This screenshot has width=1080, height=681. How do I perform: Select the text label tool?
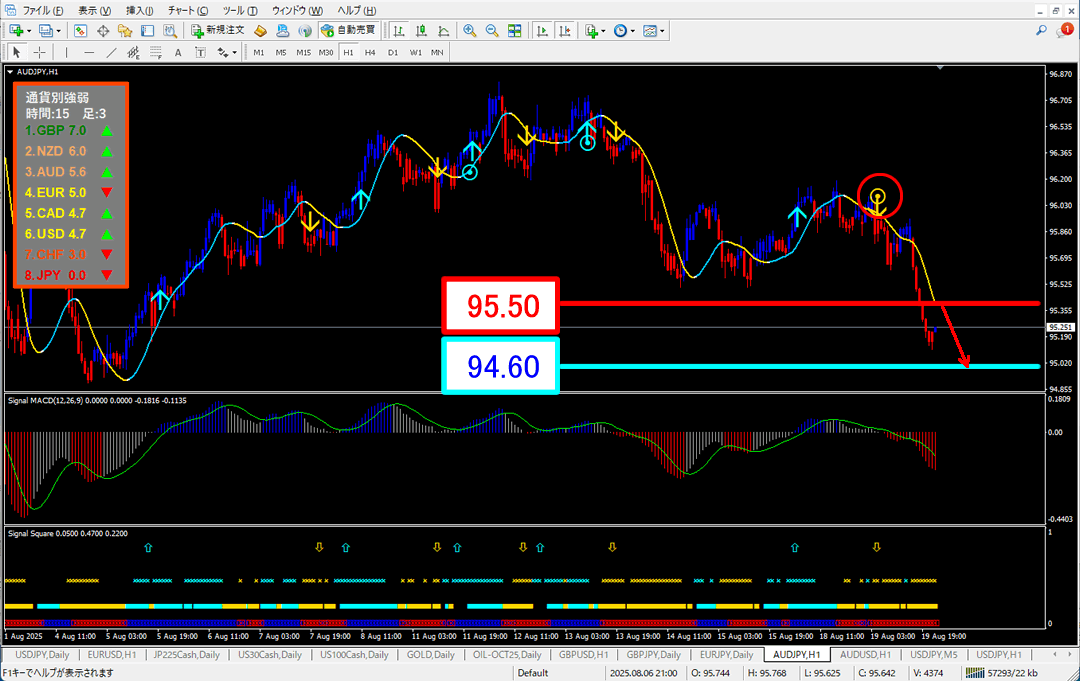coord(200,52)
